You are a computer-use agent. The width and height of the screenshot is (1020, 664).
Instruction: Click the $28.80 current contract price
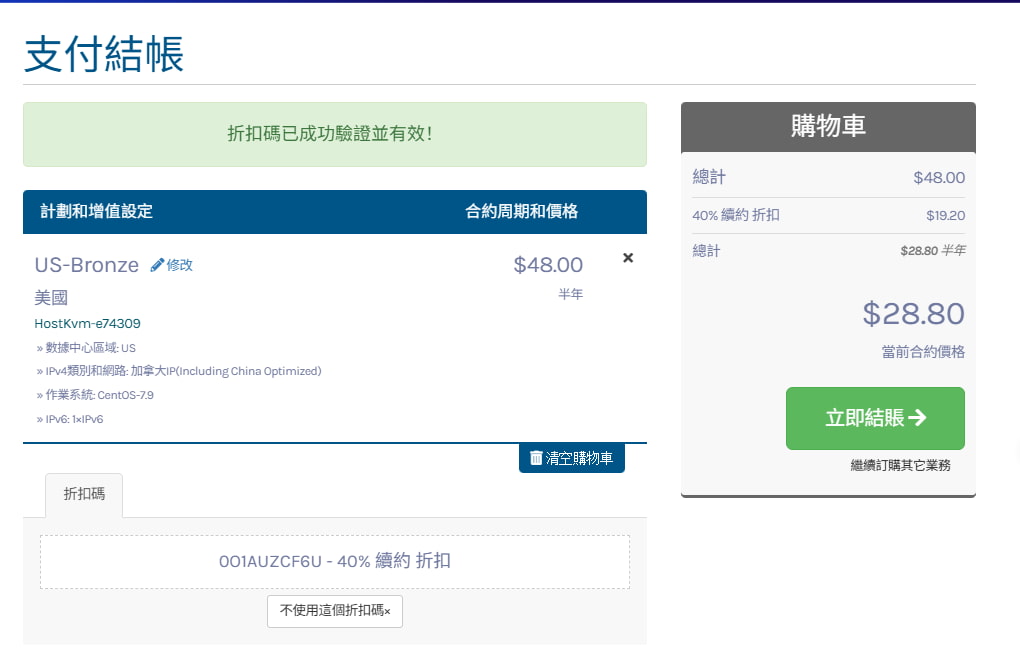pyautogui.click(x=913, y=314)
